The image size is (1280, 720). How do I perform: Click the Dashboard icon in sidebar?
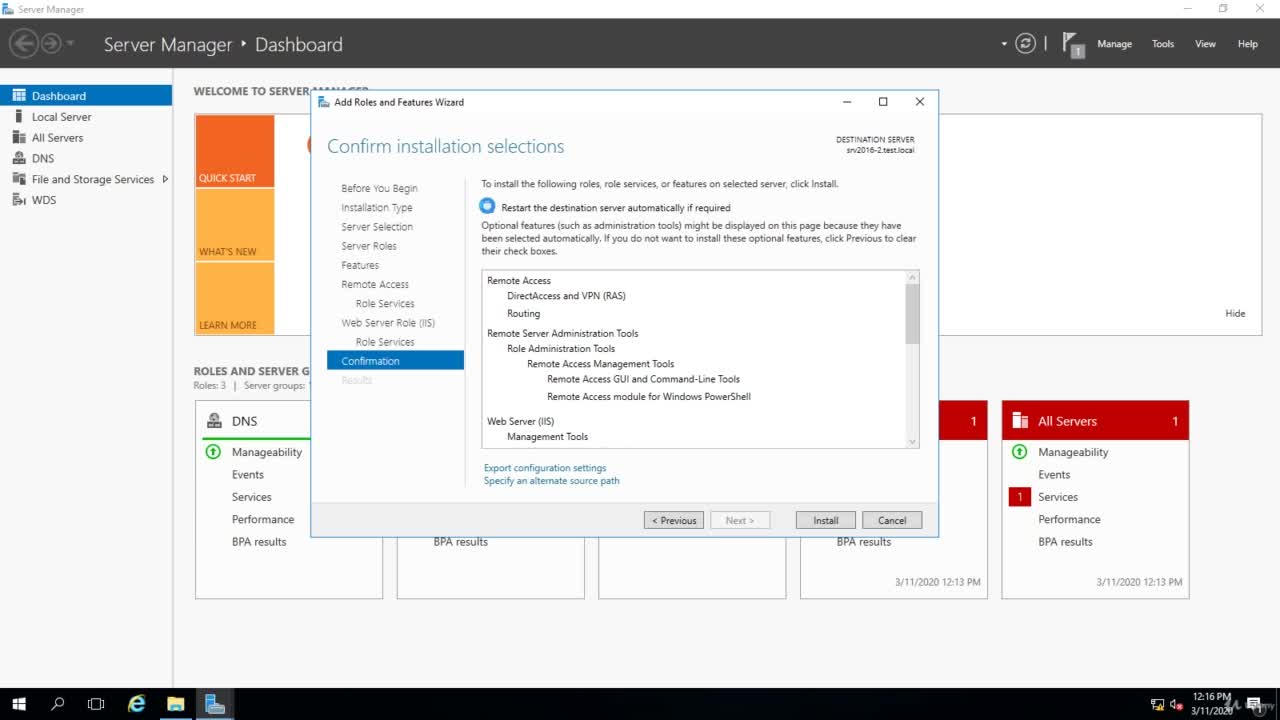click(x=18, y=96)
